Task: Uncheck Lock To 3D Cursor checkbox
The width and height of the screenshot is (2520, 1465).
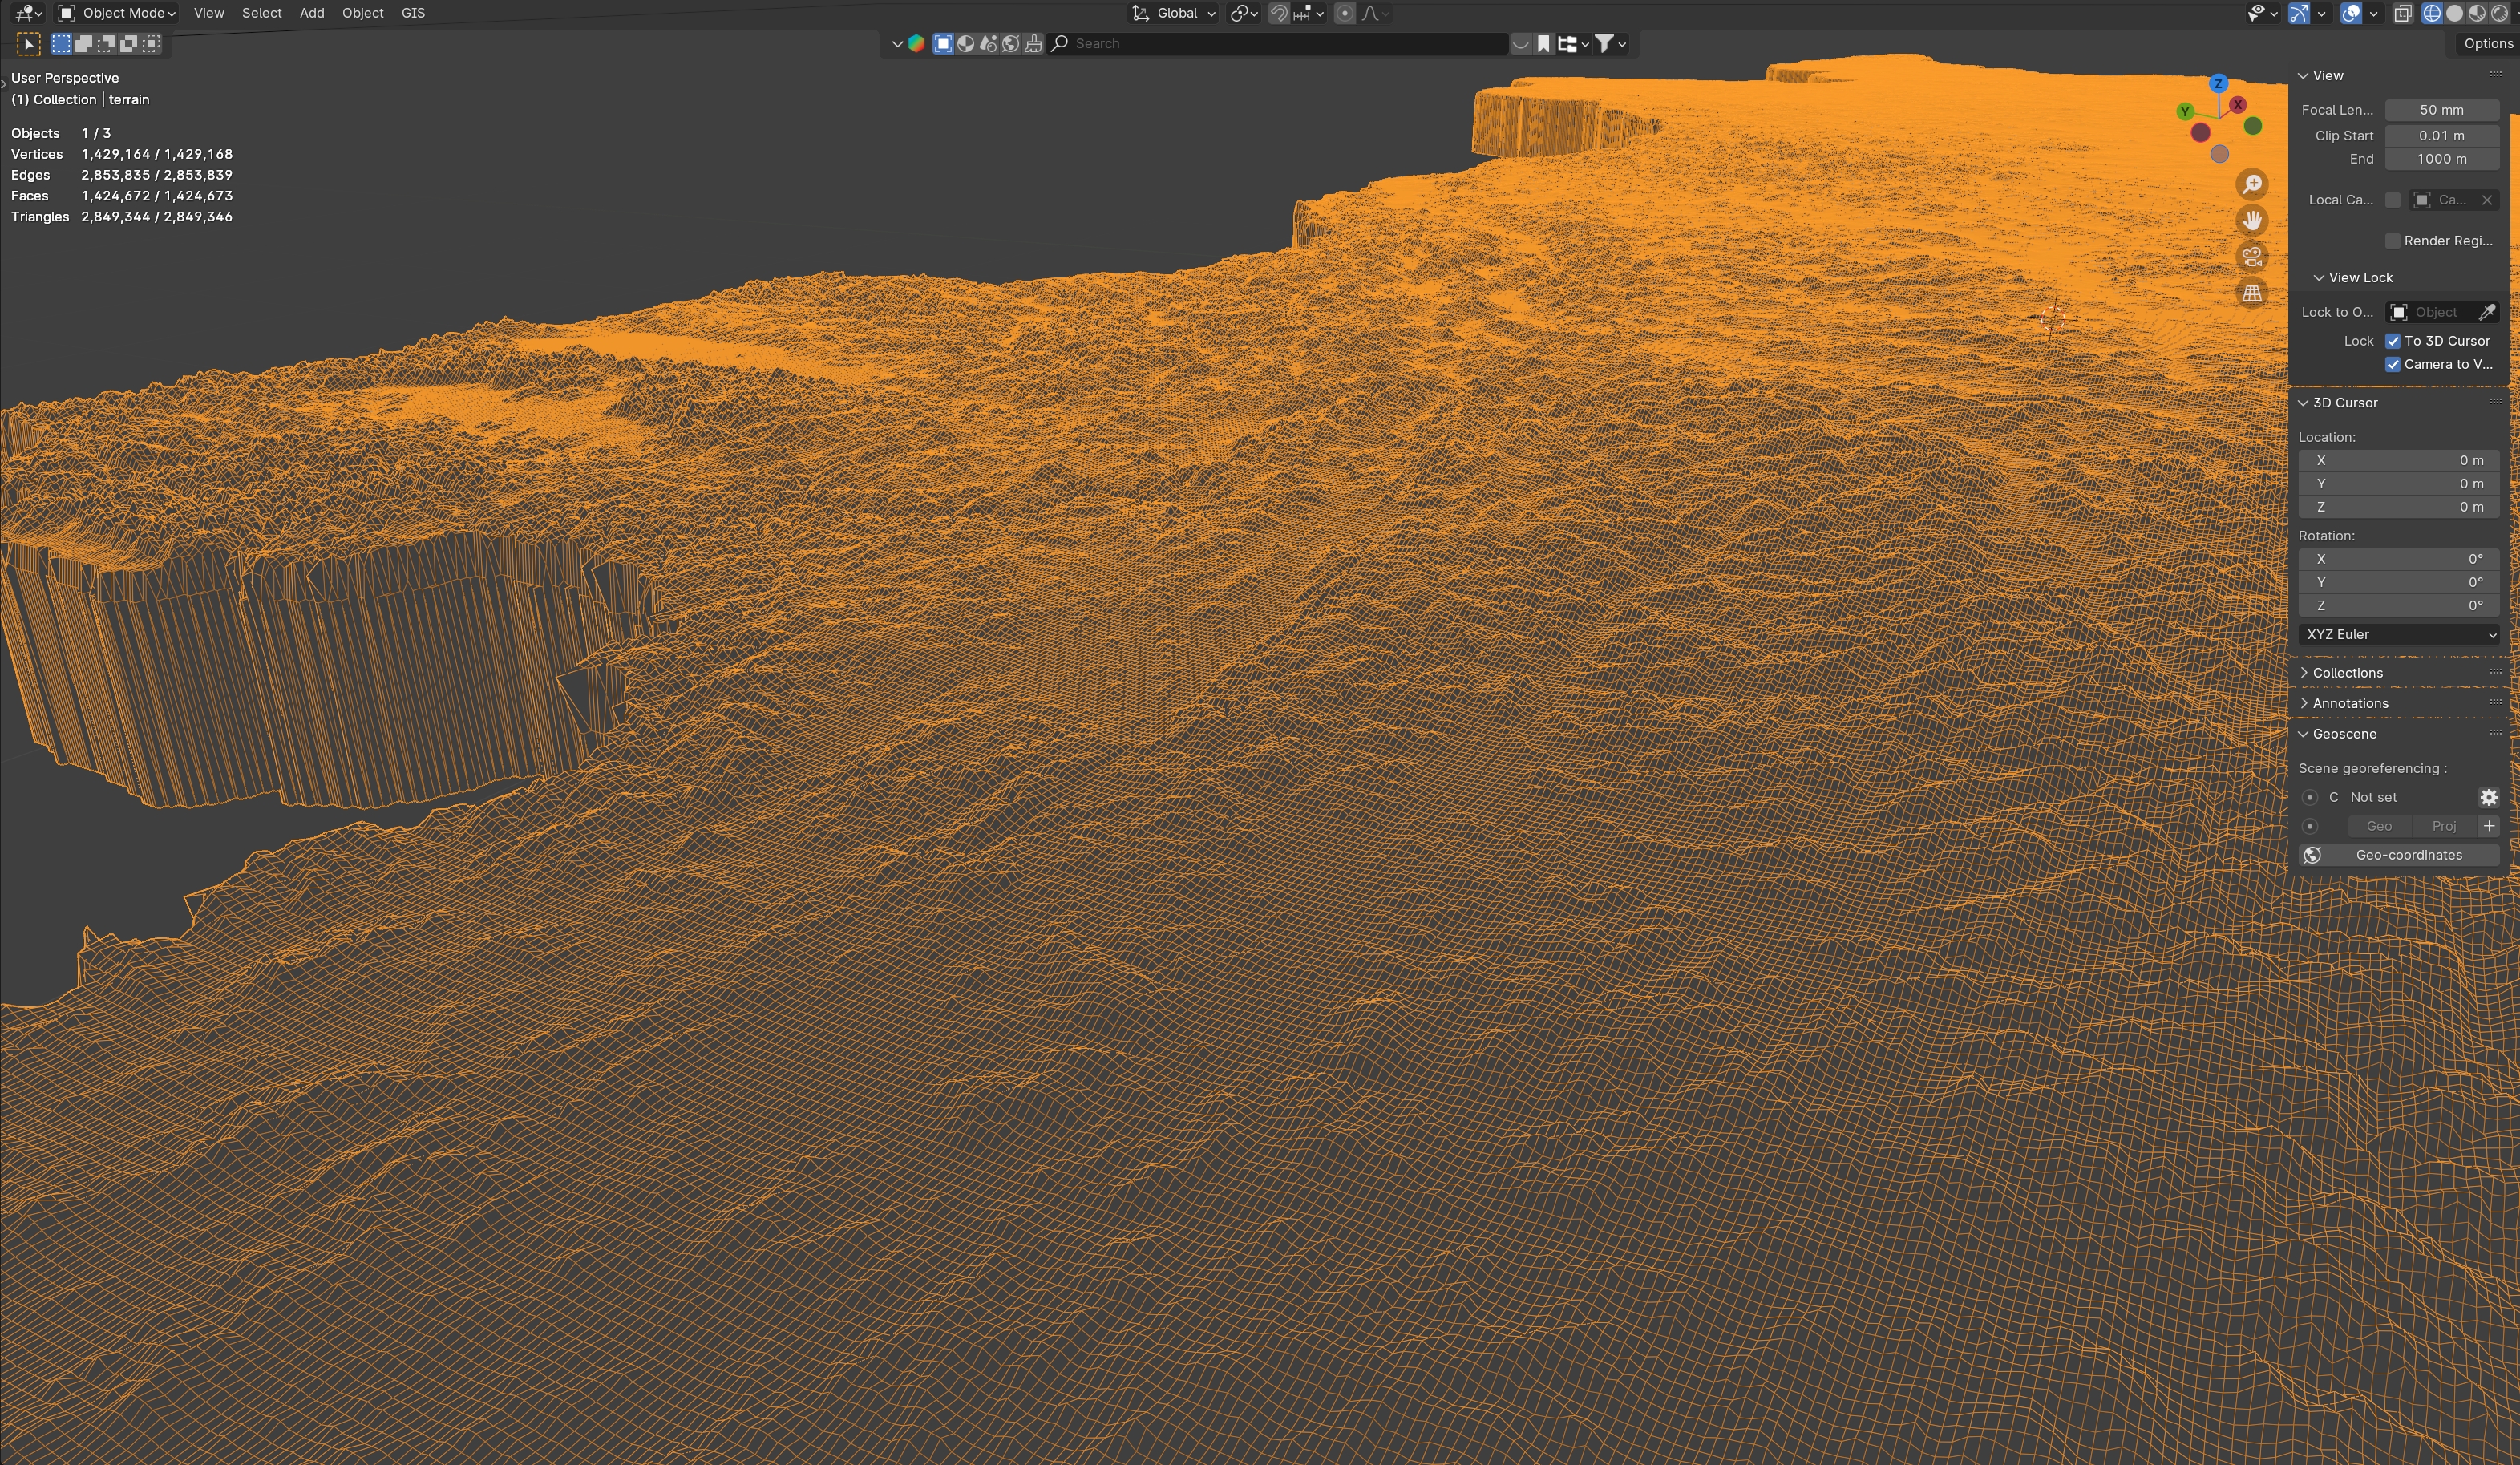Action: [x=2393, y=341]
